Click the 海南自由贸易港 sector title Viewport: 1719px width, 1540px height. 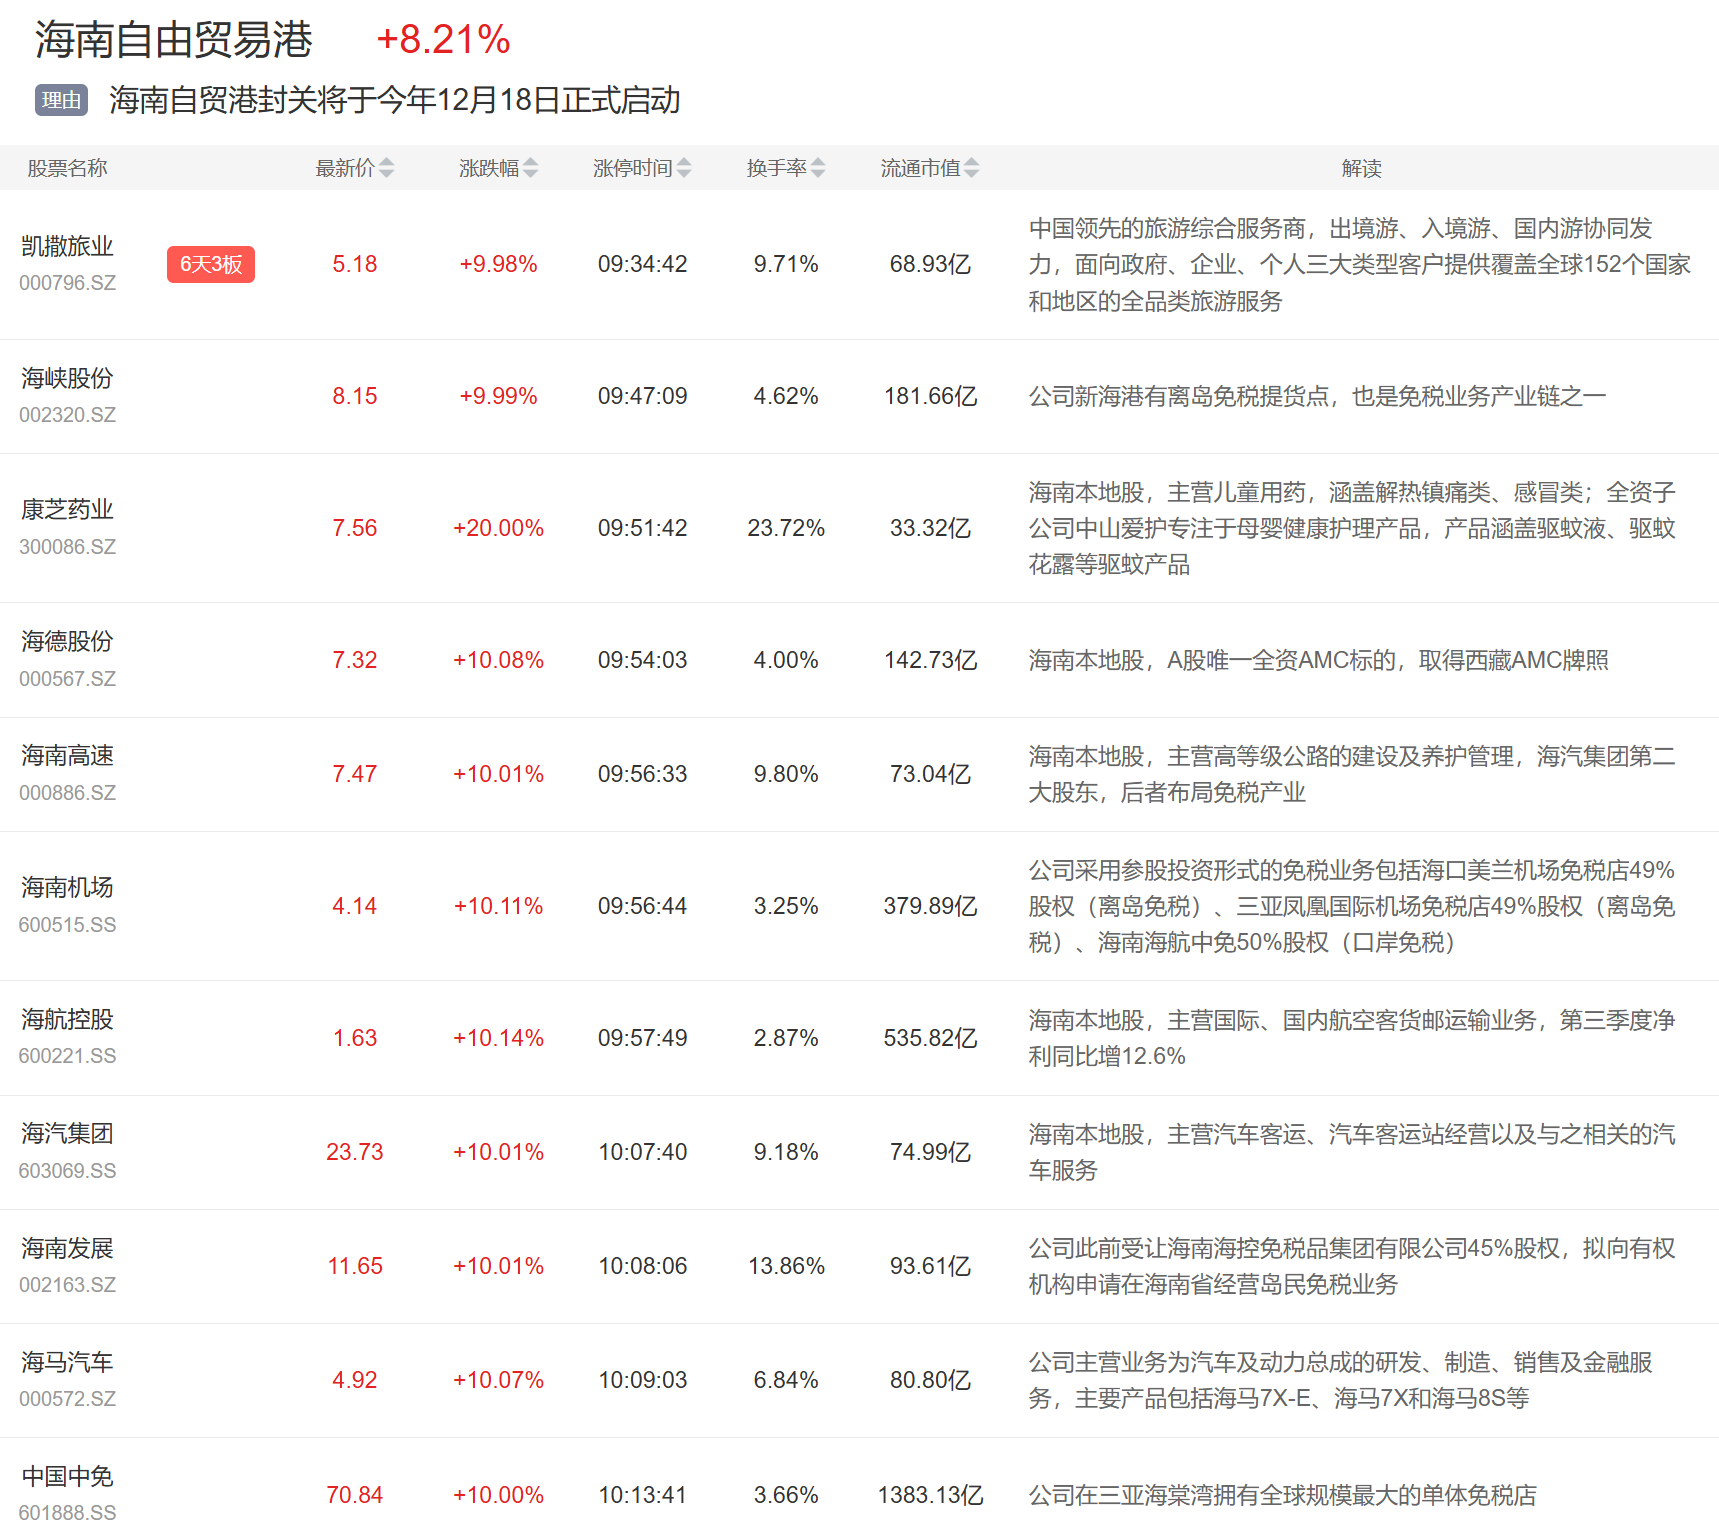coord(174,40)
